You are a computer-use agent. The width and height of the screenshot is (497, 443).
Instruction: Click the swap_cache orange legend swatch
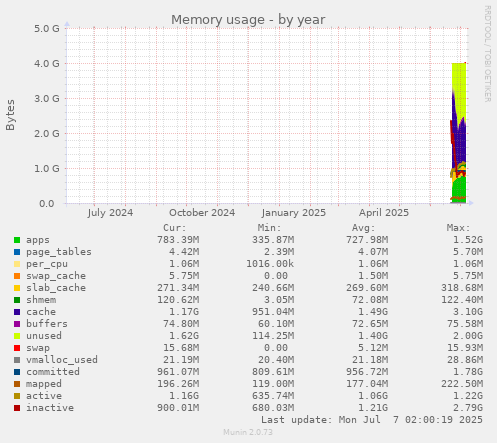click(17, 276)
